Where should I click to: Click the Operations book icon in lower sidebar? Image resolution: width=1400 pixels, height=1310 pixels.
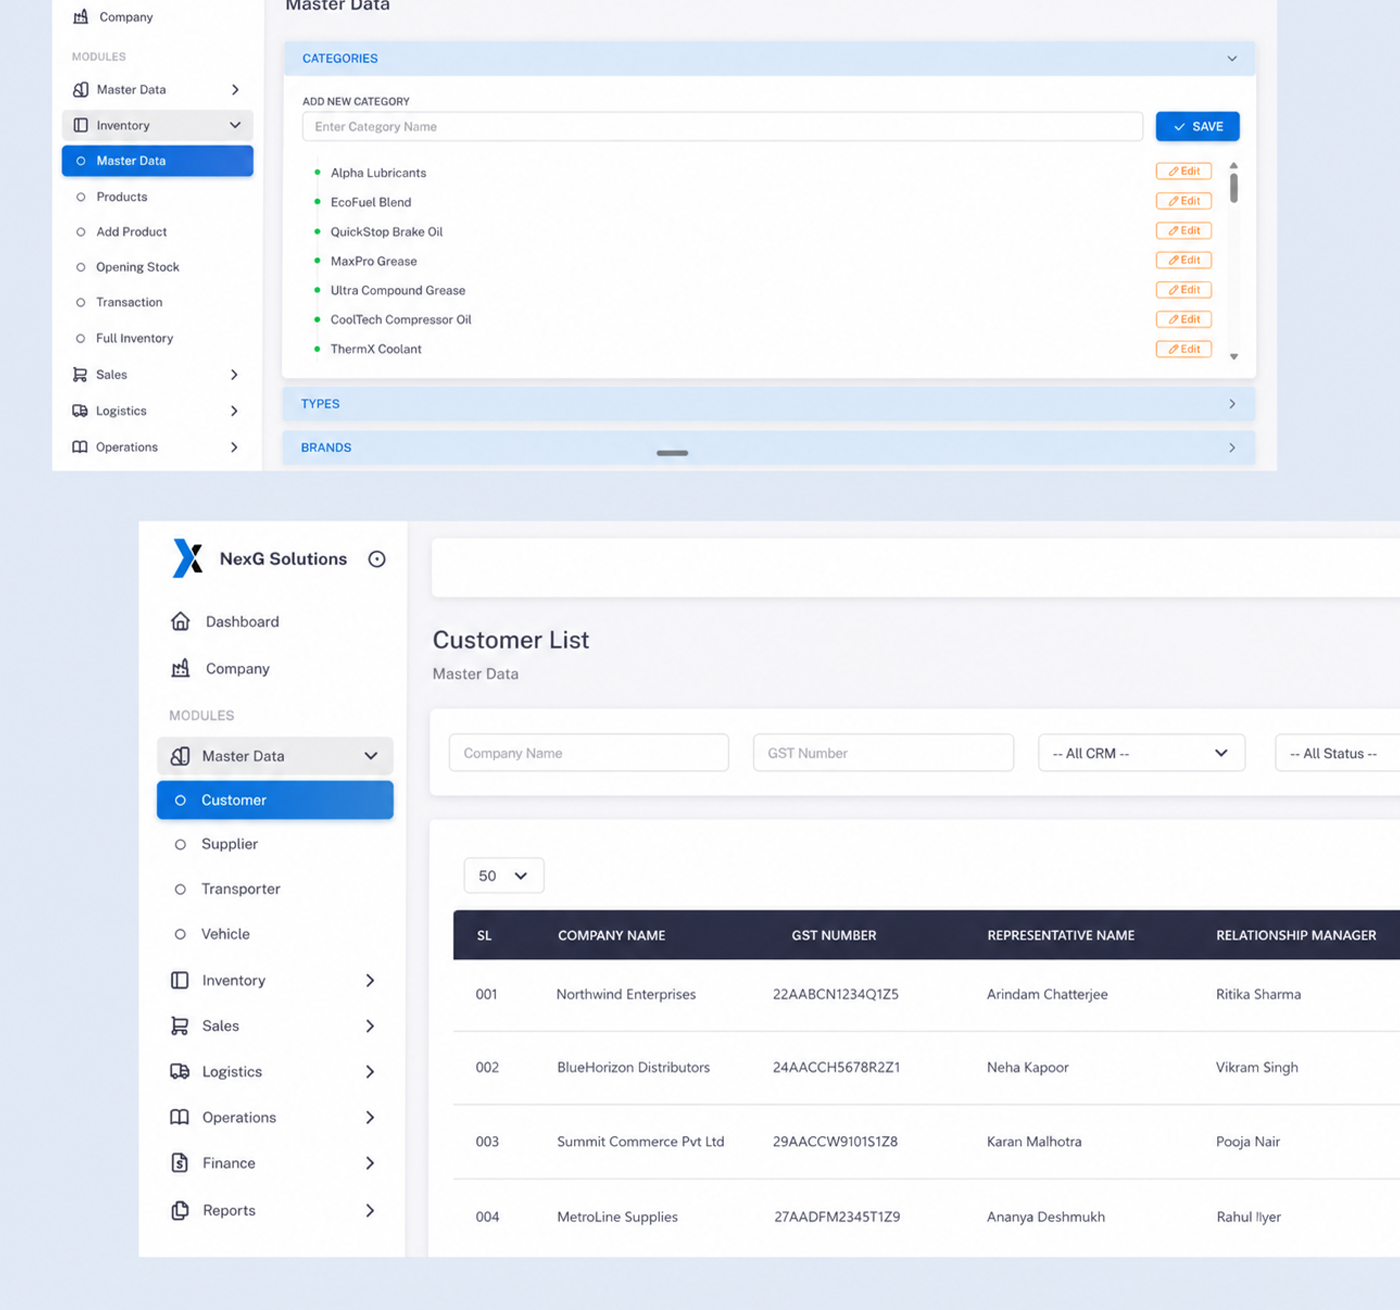180,1117
